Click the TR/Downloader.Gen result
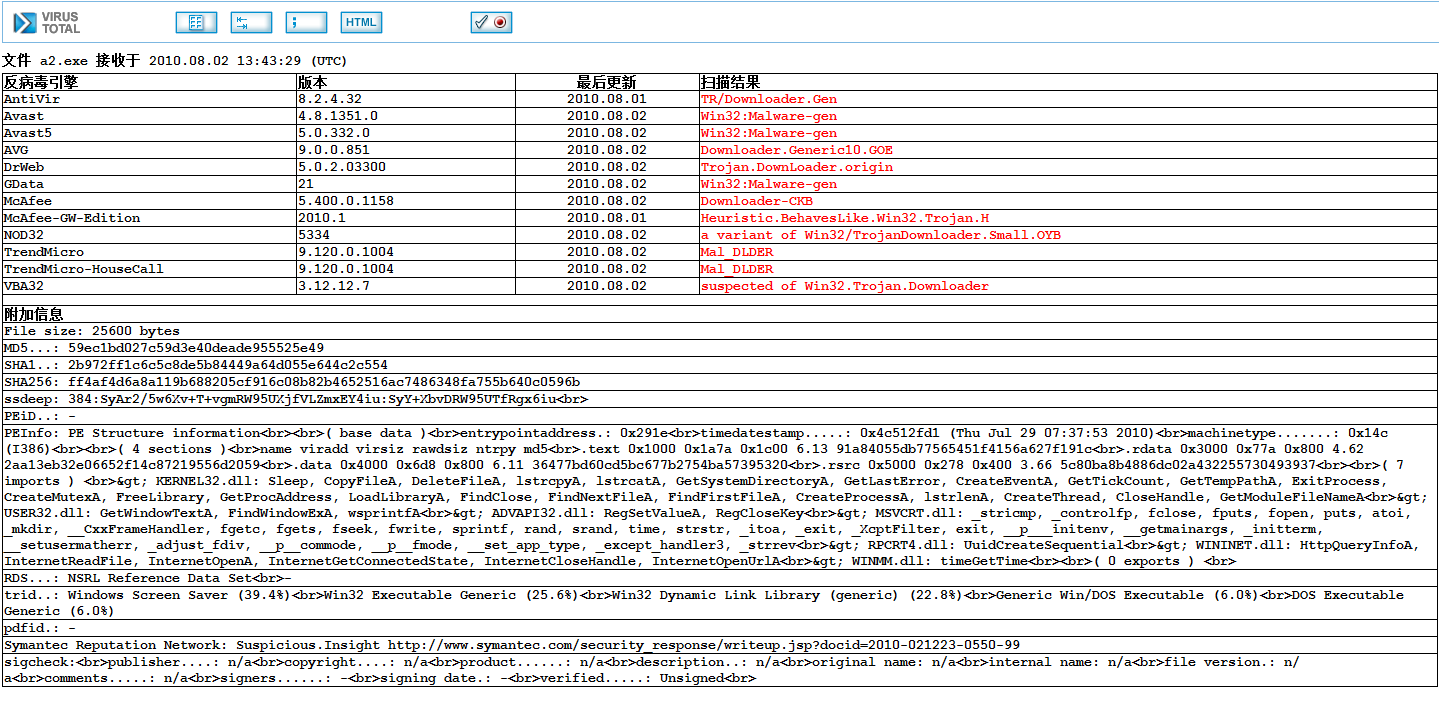The width and height of the screenshot is (1439, 709). tap(769, 100)
